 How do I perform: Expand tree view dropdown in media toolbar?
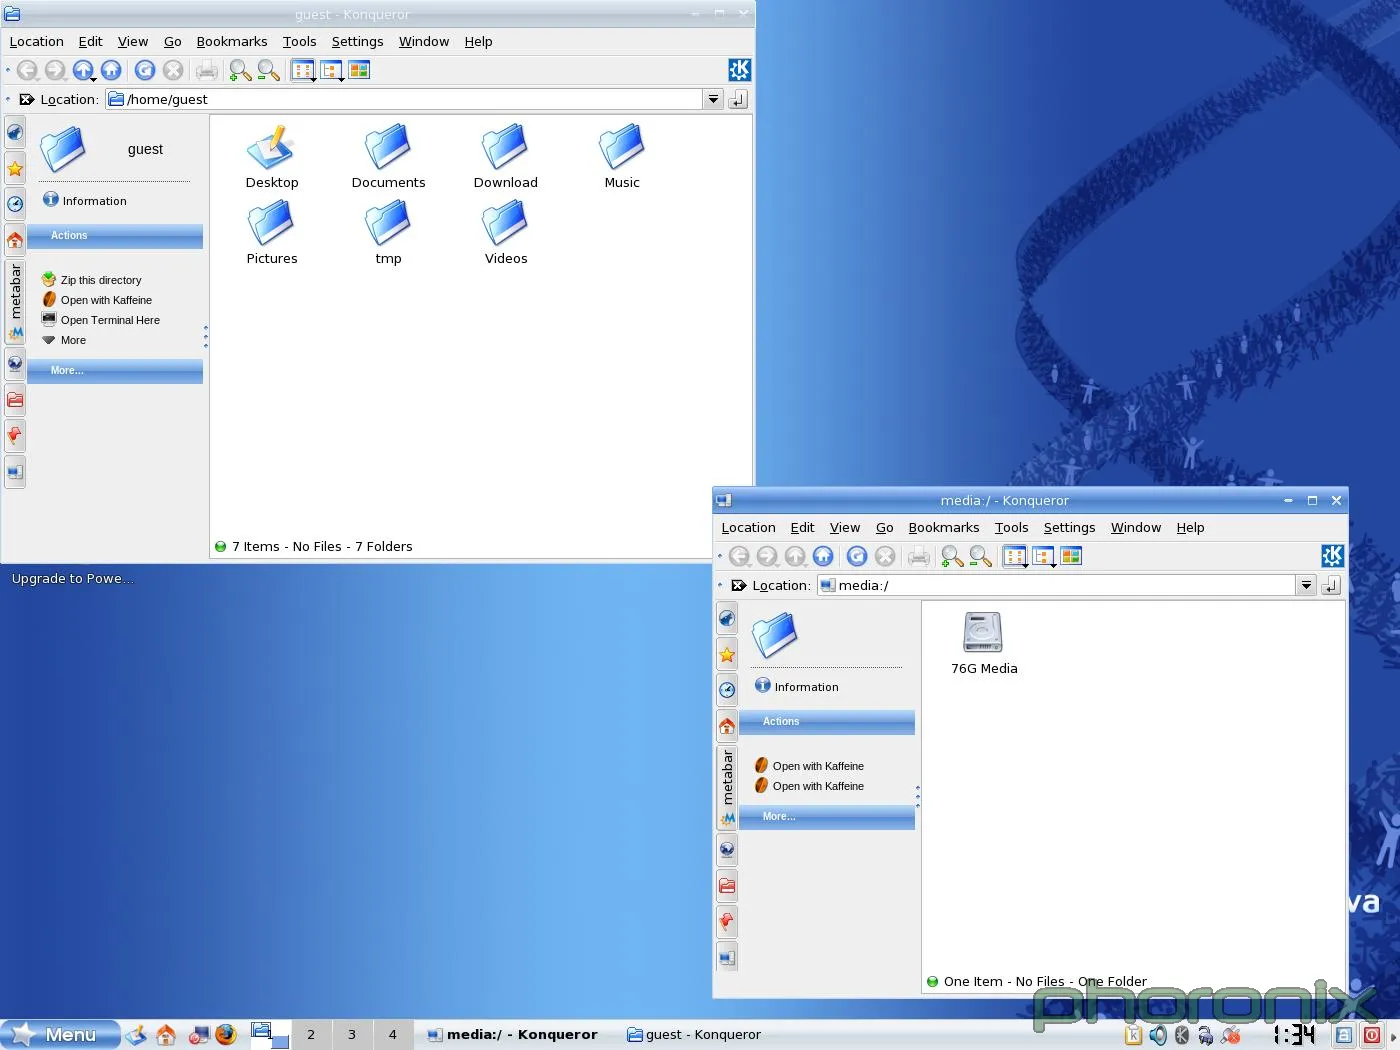tap(1054, 565)
